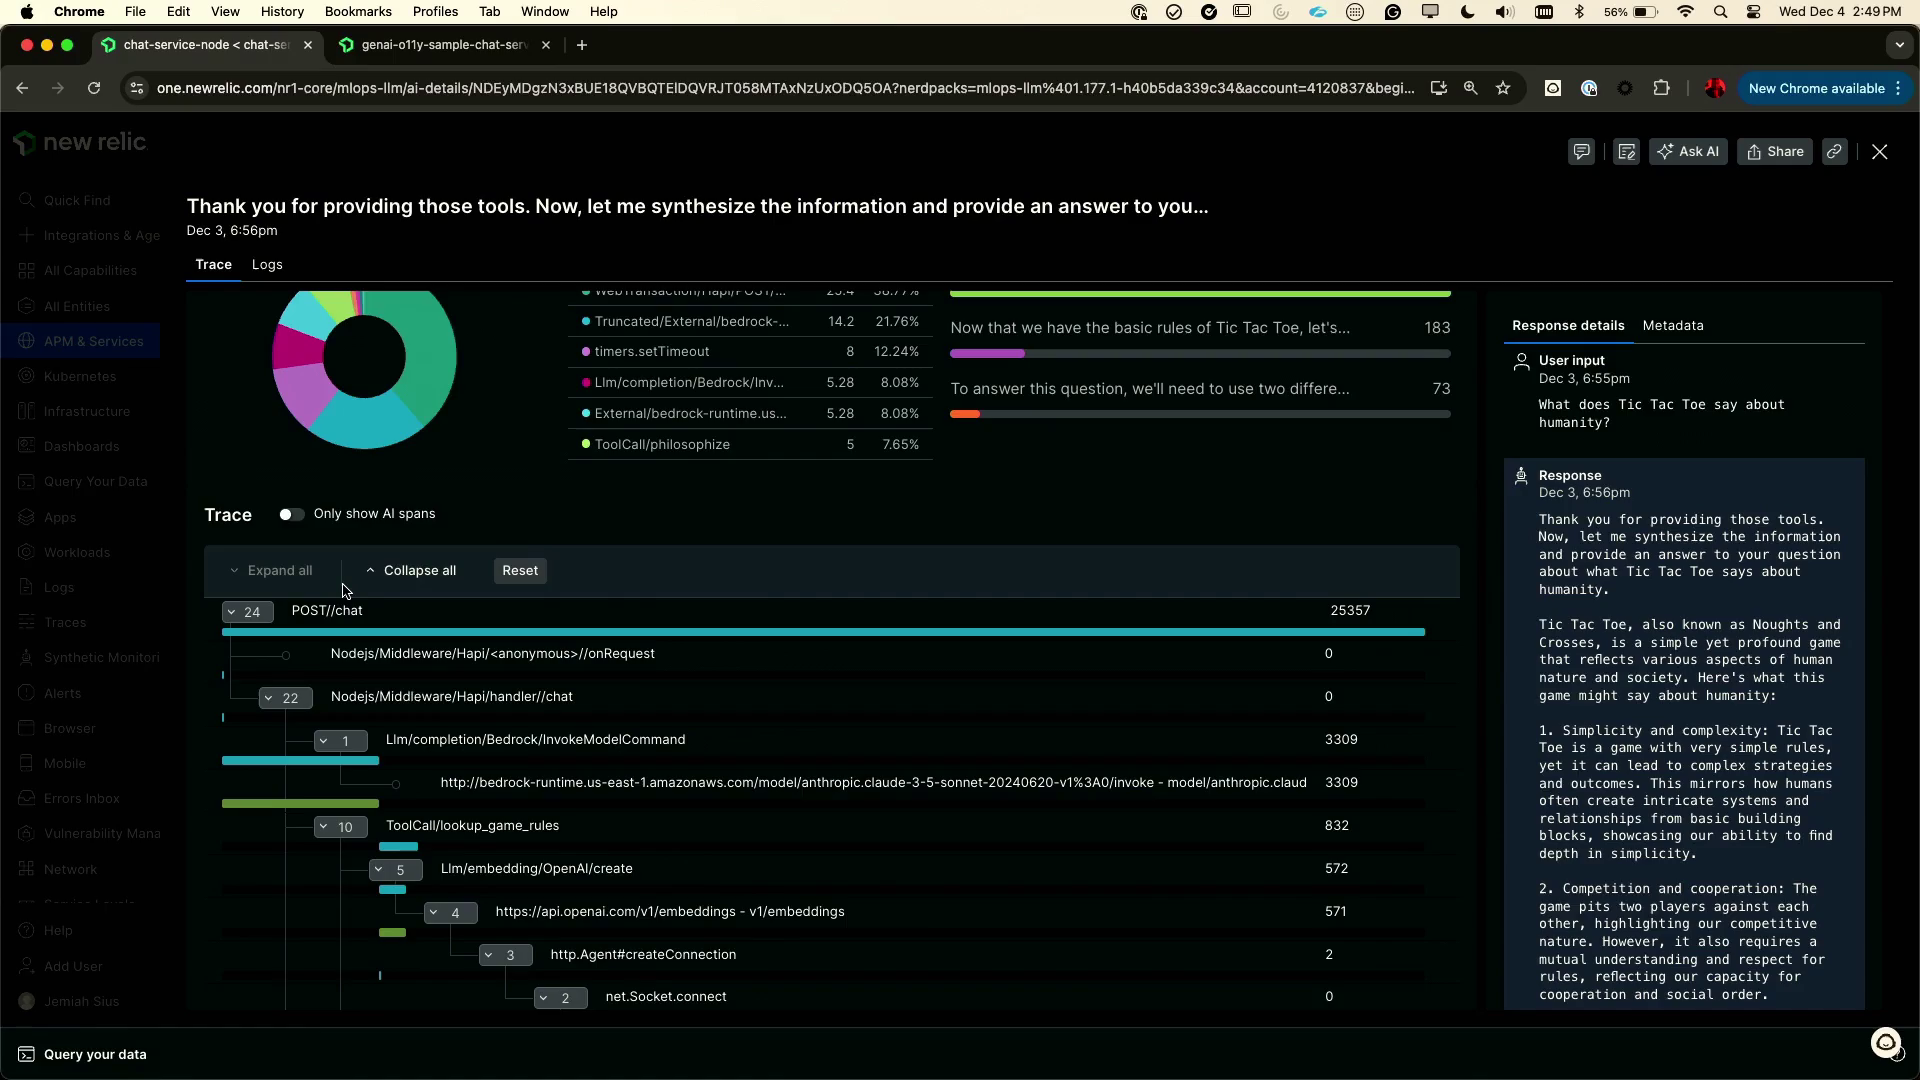Bookmark page with the star icon
The image size is (1920, 1080).
point(1502,88)
